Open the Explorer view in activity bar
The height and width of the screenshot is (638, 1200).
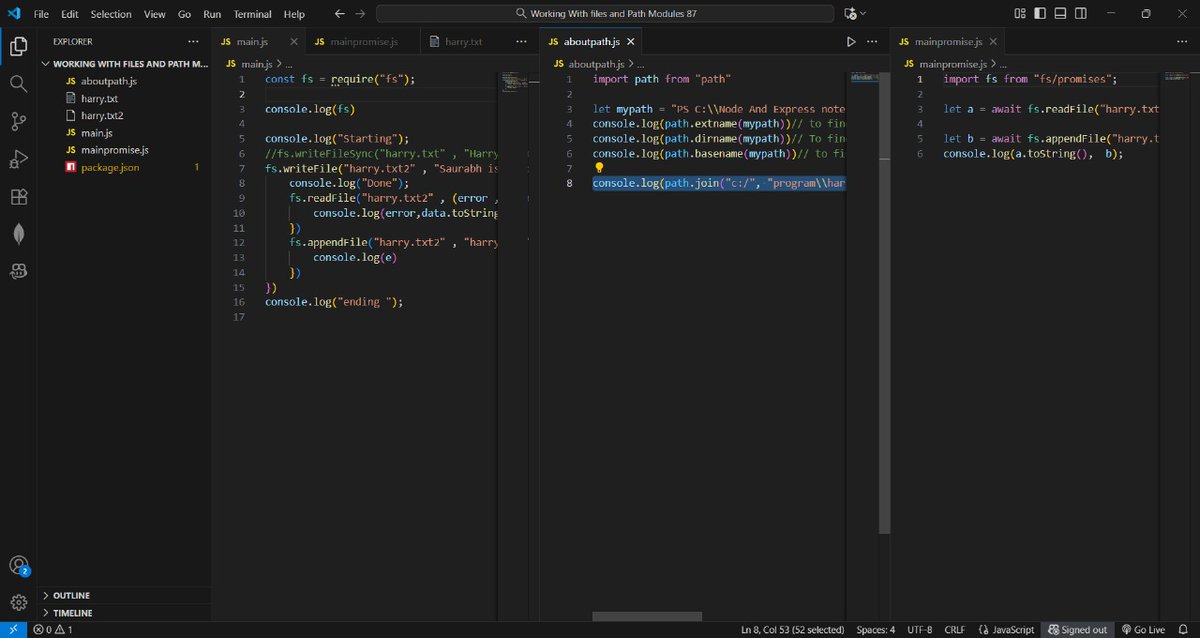coord(18,45)
